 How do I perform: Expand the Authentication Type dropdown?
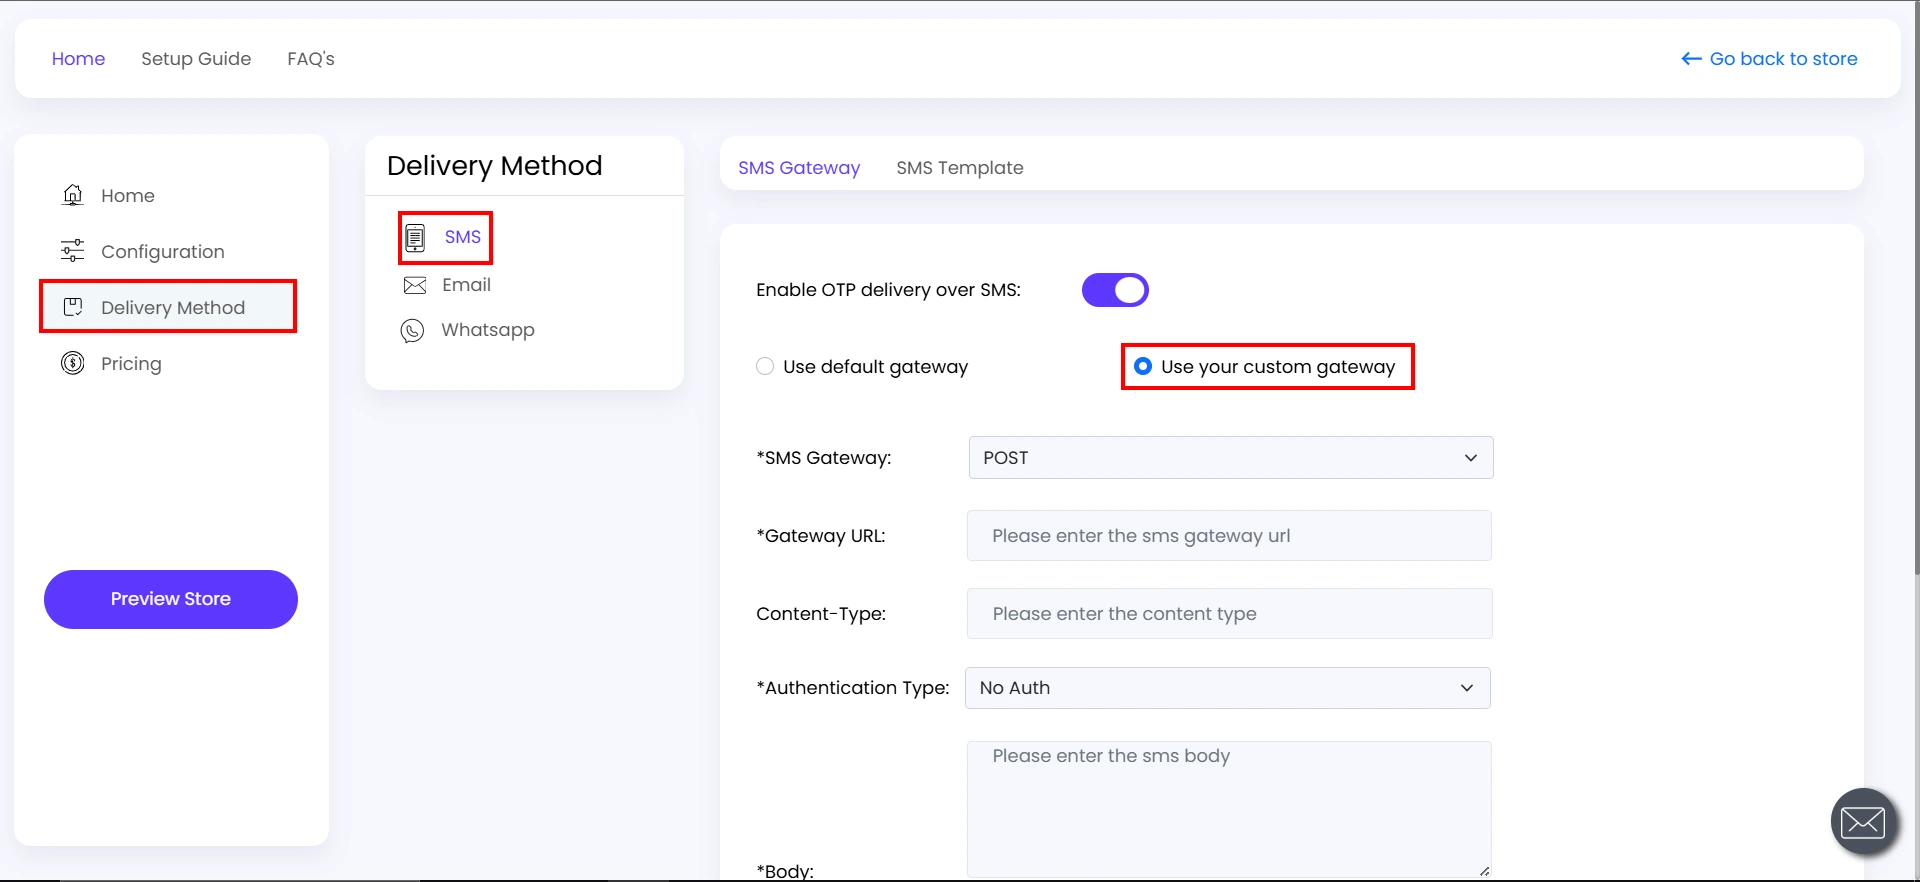coord(1227,688)
